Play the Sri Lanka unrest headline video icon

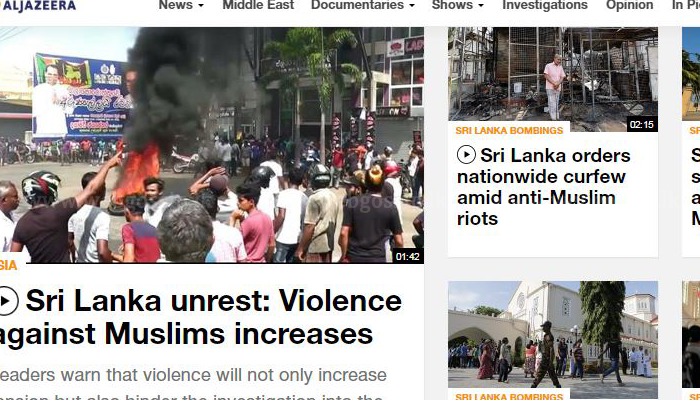[x=8, y=301]
